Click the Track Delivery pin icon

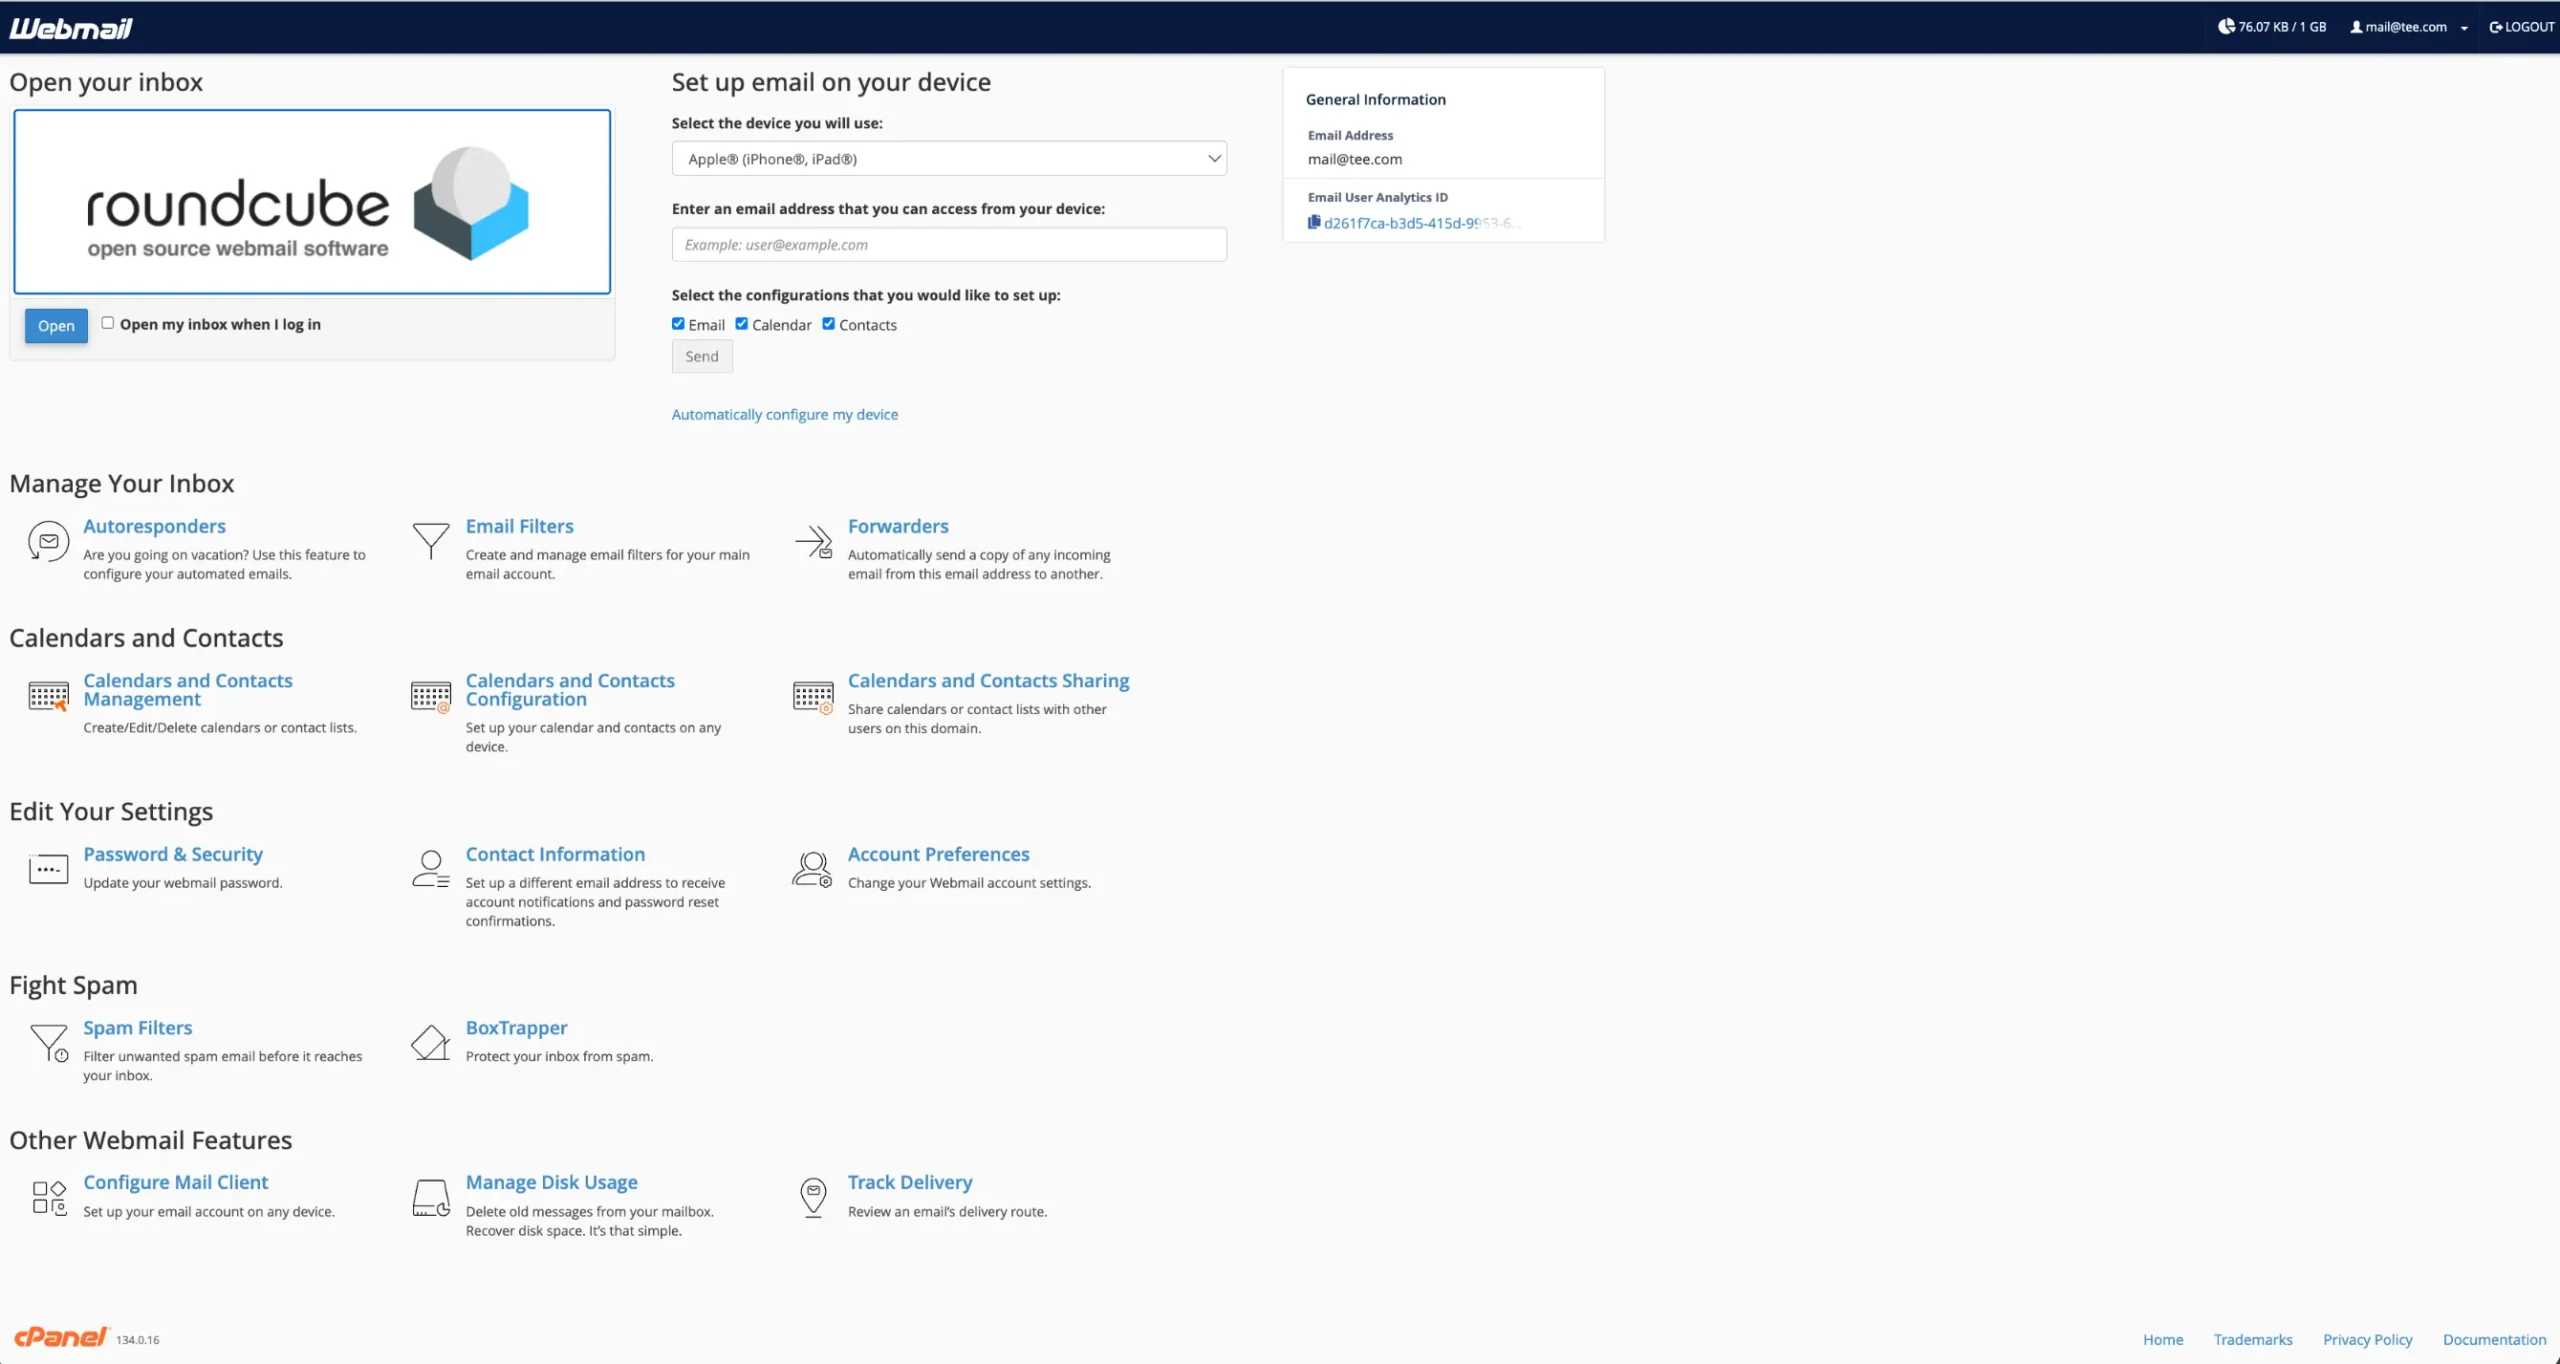pos(814,1197)
